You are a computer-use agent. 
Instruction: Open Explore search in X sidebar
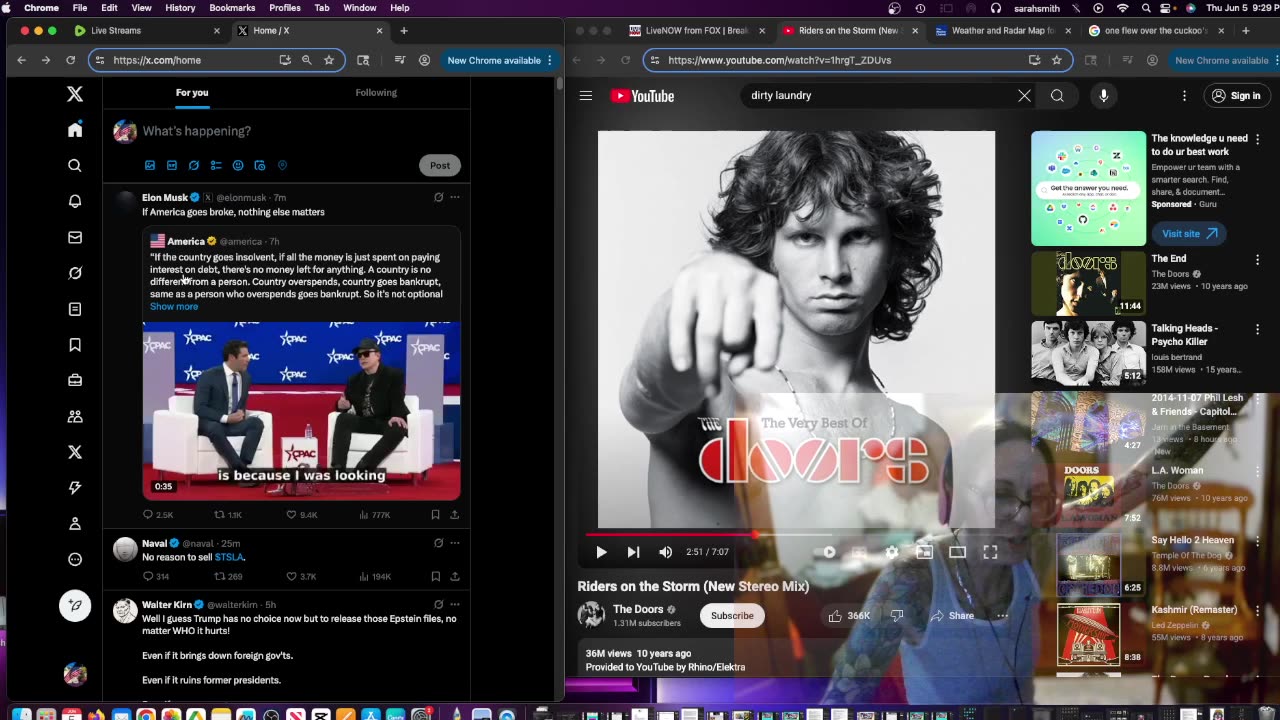click(75, 166)
